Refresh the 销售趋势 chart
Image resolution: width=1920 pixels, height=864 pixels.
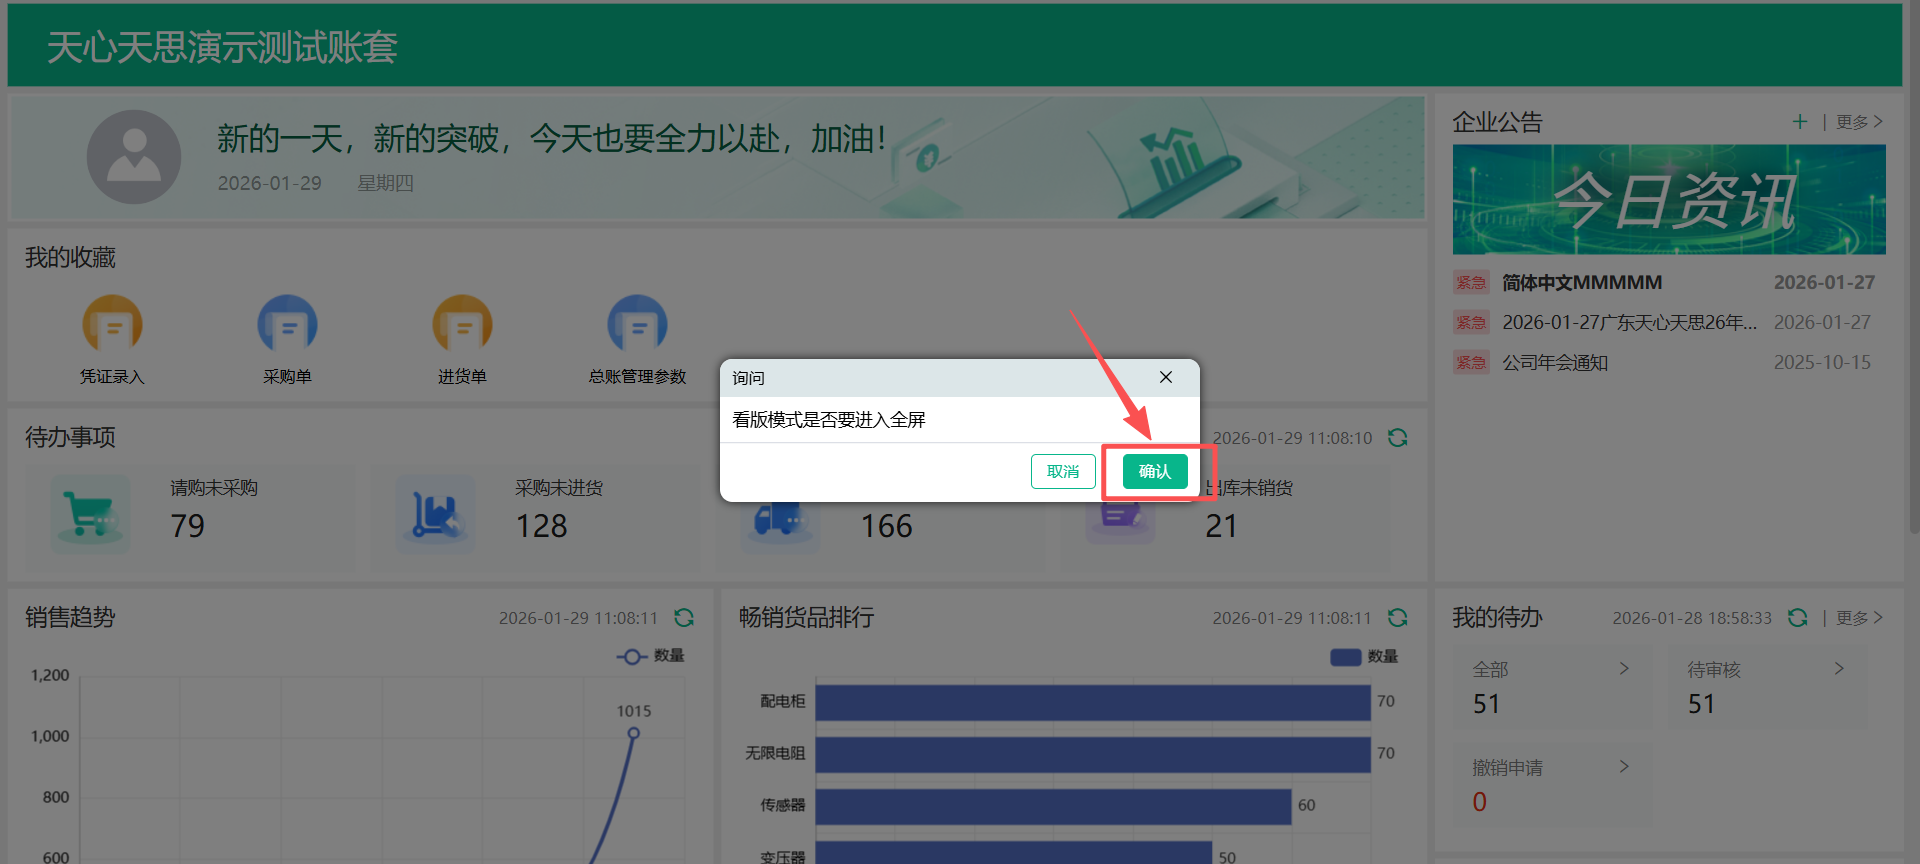point(684,618)
